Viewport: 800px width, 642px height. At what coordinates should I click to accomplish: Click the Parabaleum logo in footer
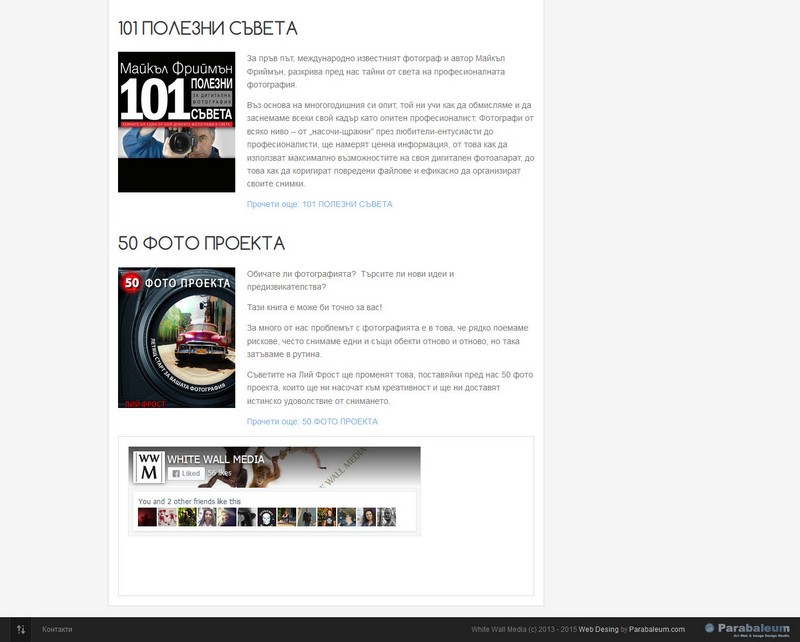coord(747,630)
